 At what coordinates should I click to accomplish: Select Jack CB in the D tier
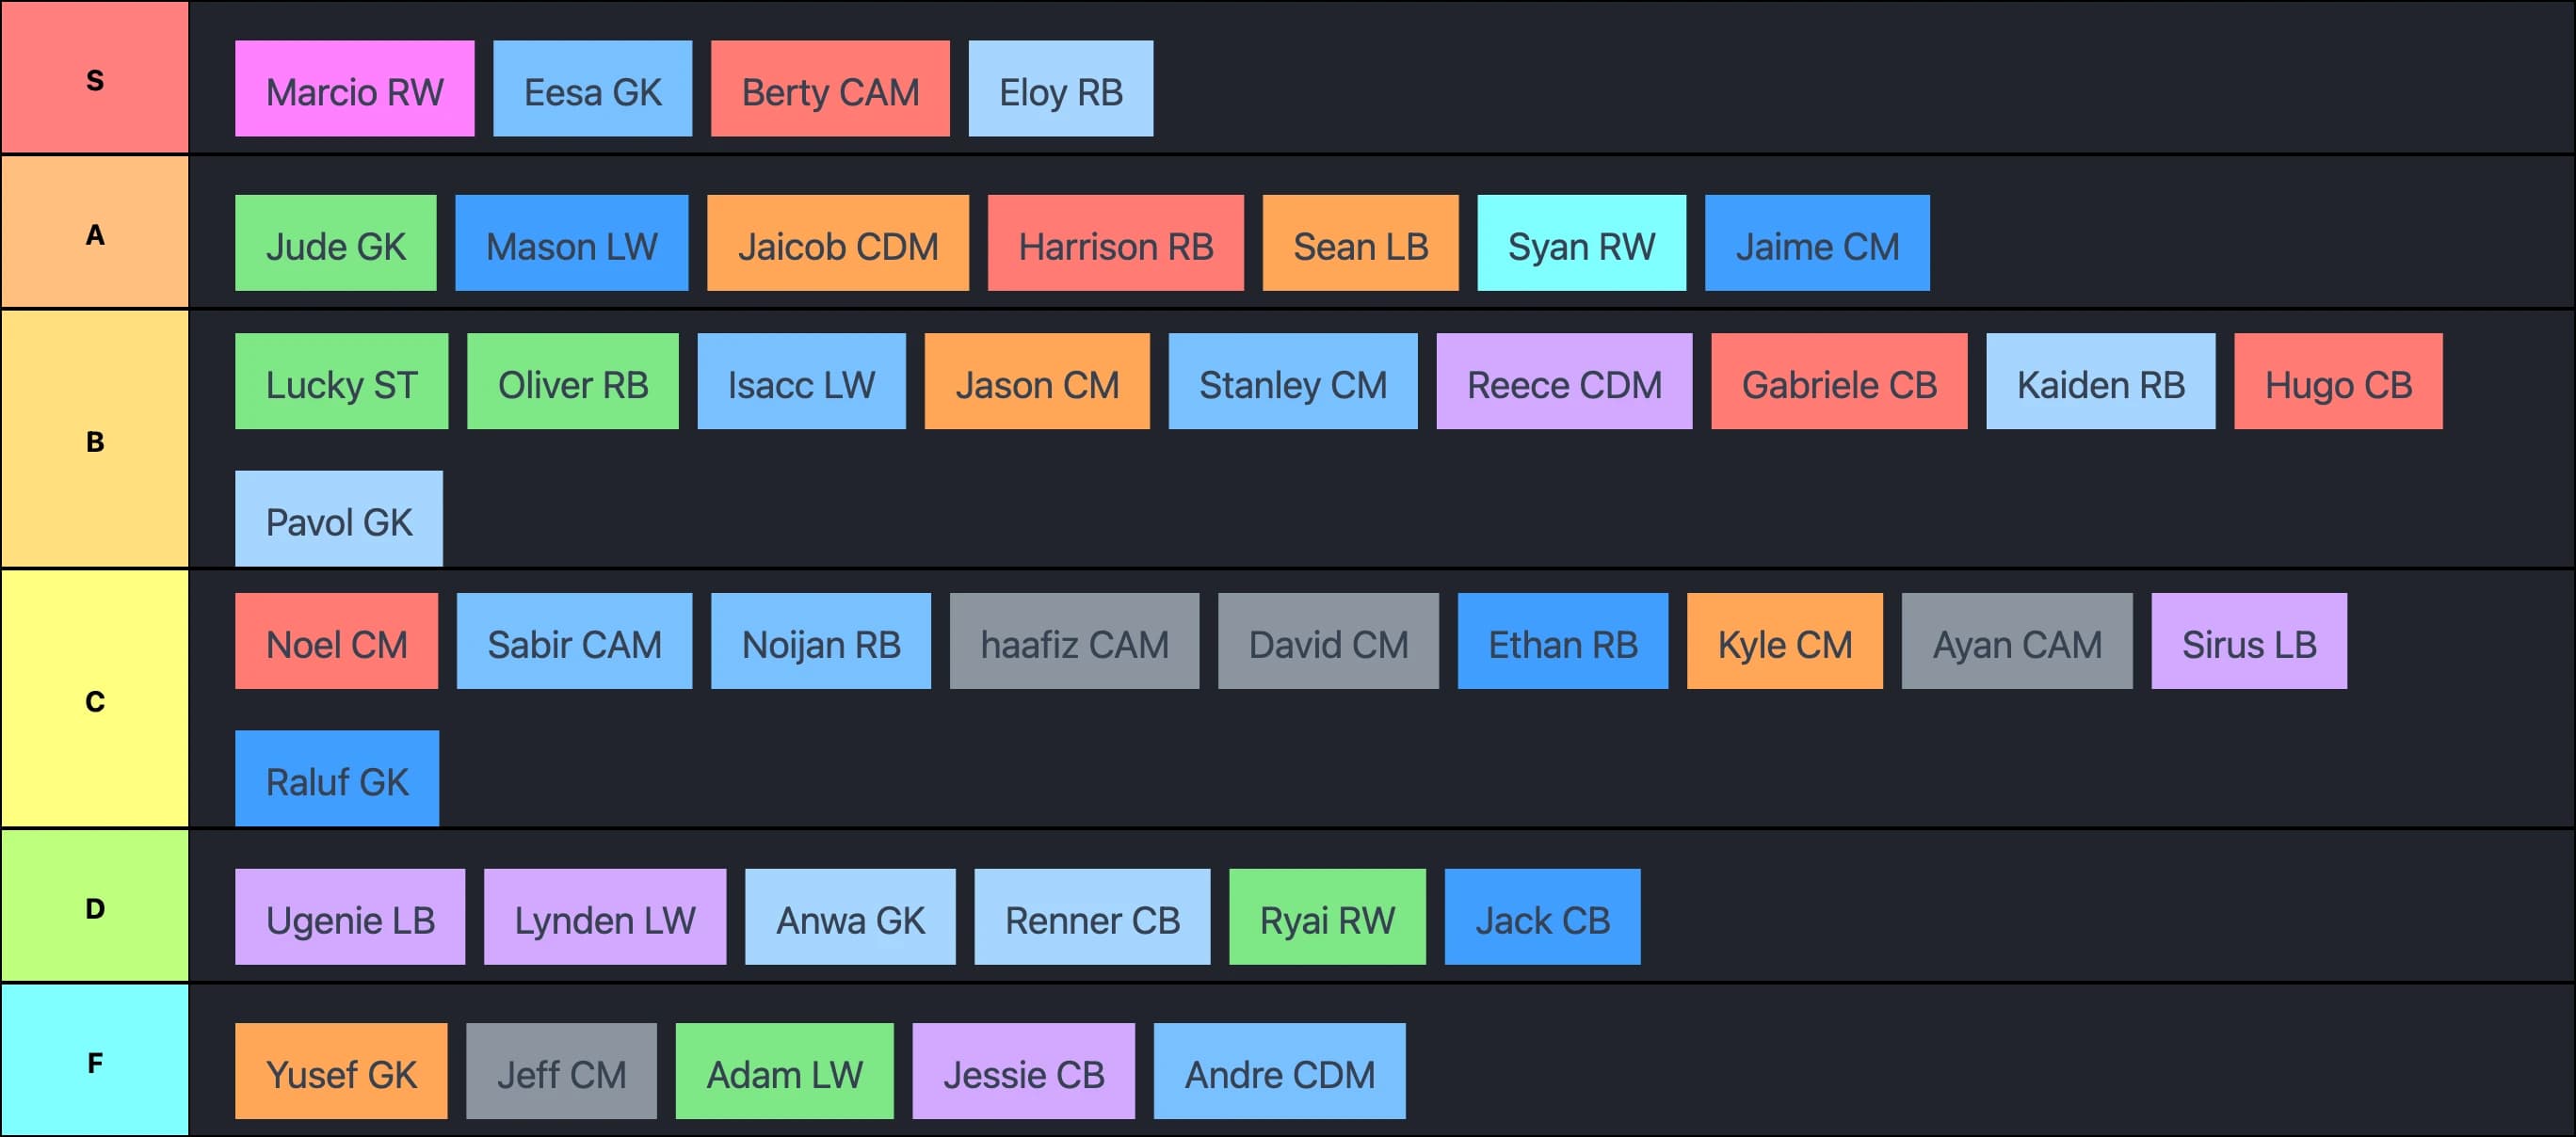pyautogui.click(x=1543, y=917)
